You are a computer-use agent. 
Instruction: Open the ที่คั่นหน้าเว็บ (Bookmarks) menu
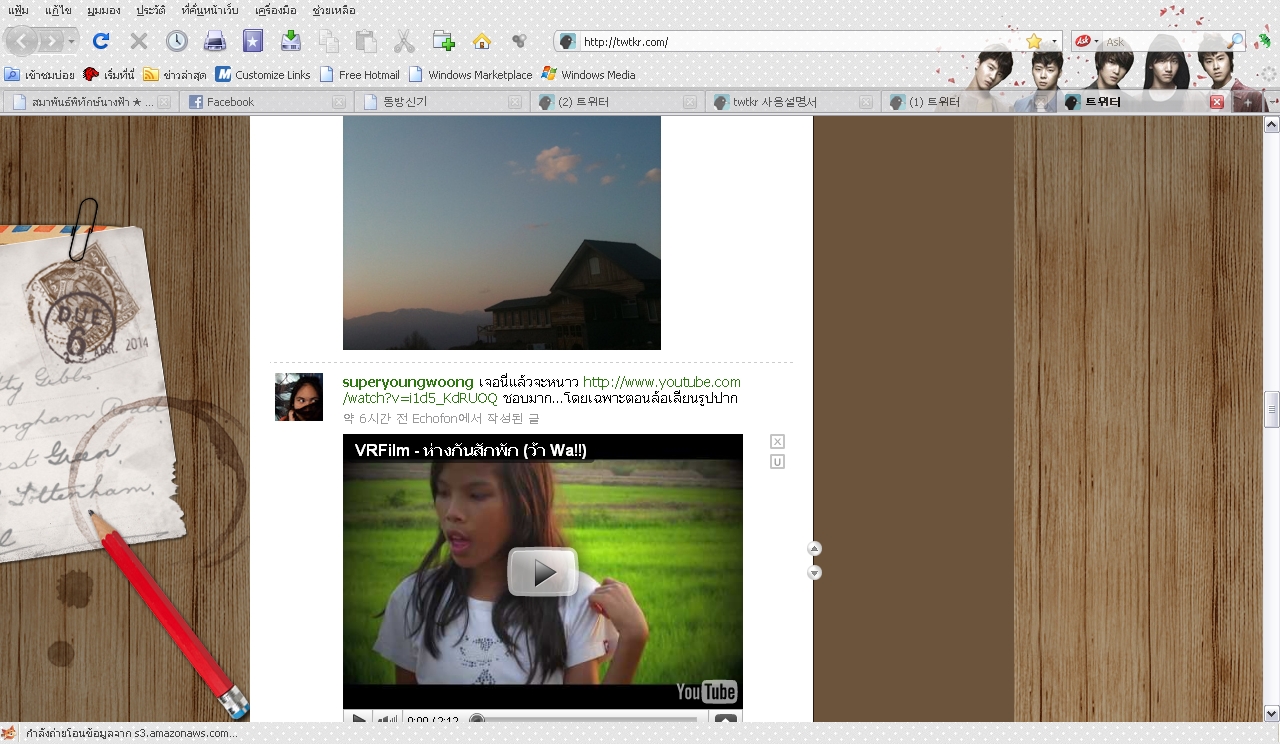[x=211, y=10]
